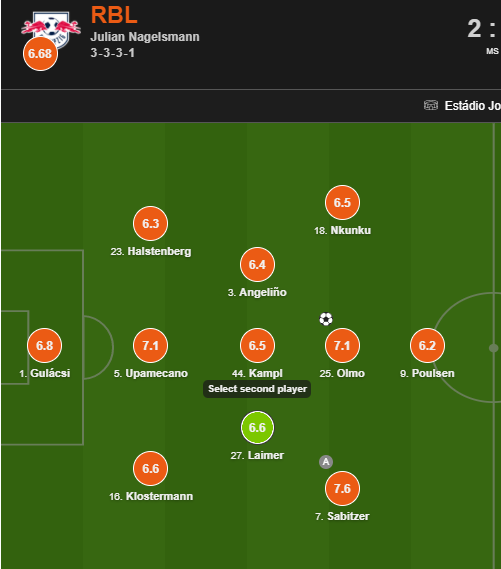Deselect the highlighted green Laimer circle

point(257,427)
